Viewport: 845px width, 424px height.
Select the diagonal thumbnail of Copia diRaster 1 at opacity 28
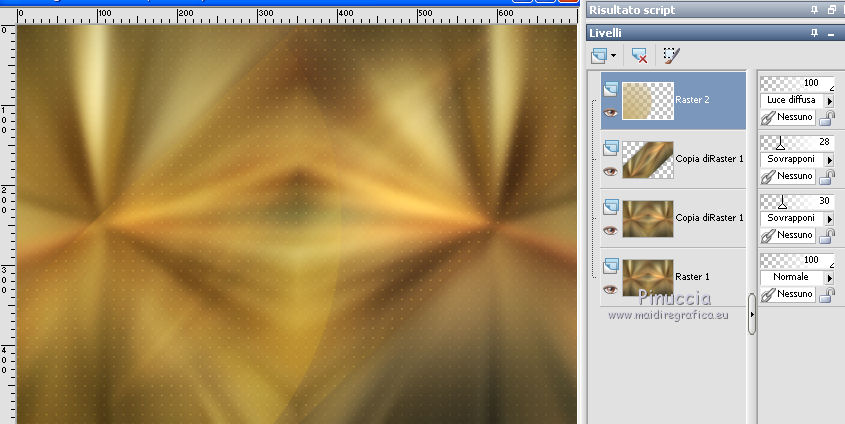[x=648, y=159]
